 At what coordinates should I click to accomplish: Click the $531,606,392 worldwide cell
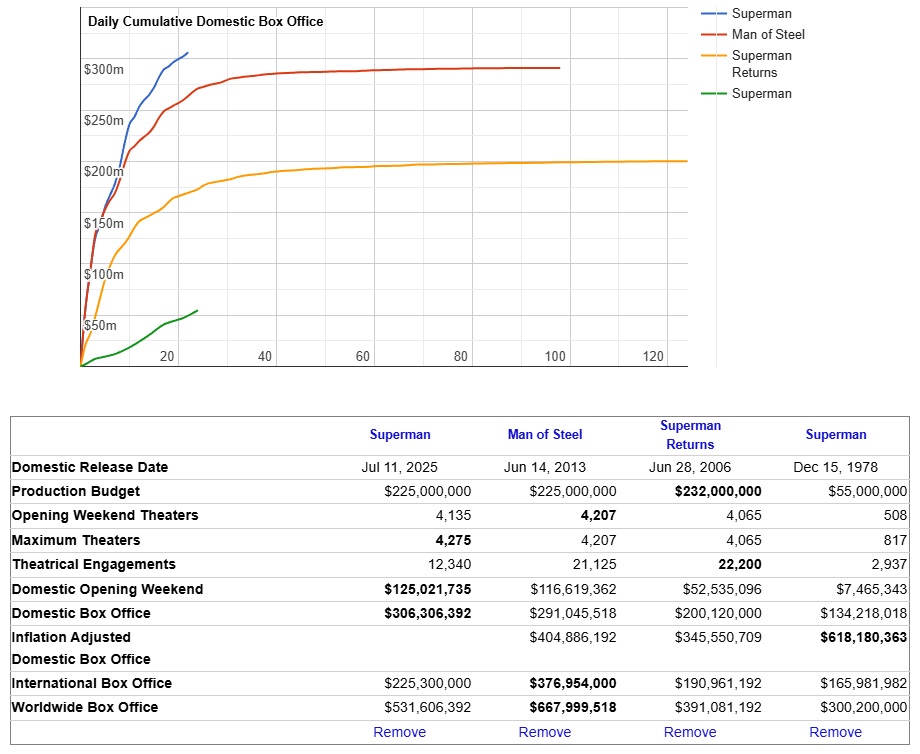coord(428,708)
